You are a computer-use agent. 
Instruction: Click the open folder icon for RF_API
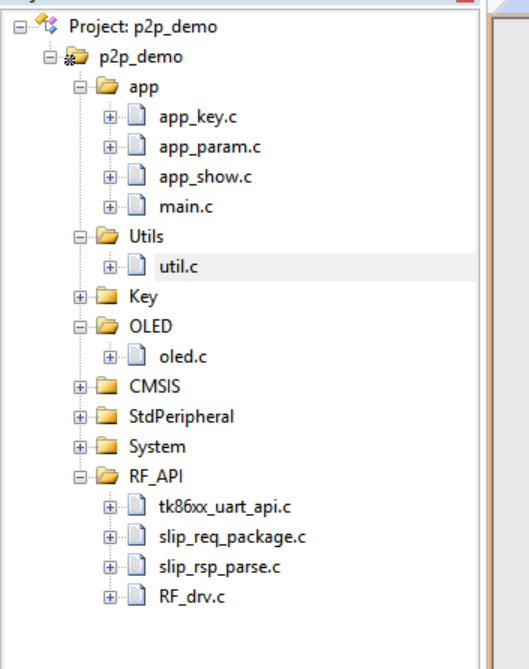click(107, 475)
